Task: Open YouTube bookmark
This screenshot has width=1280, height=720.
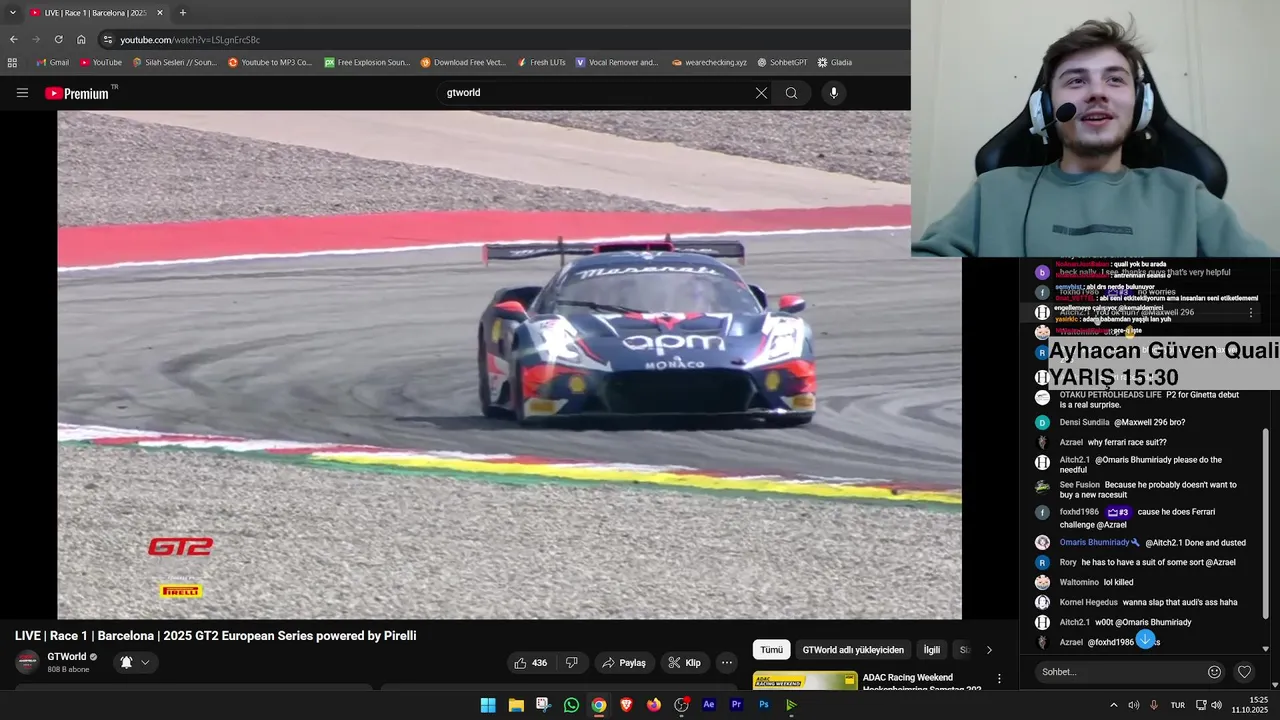Action: click(x=101, y=62)
